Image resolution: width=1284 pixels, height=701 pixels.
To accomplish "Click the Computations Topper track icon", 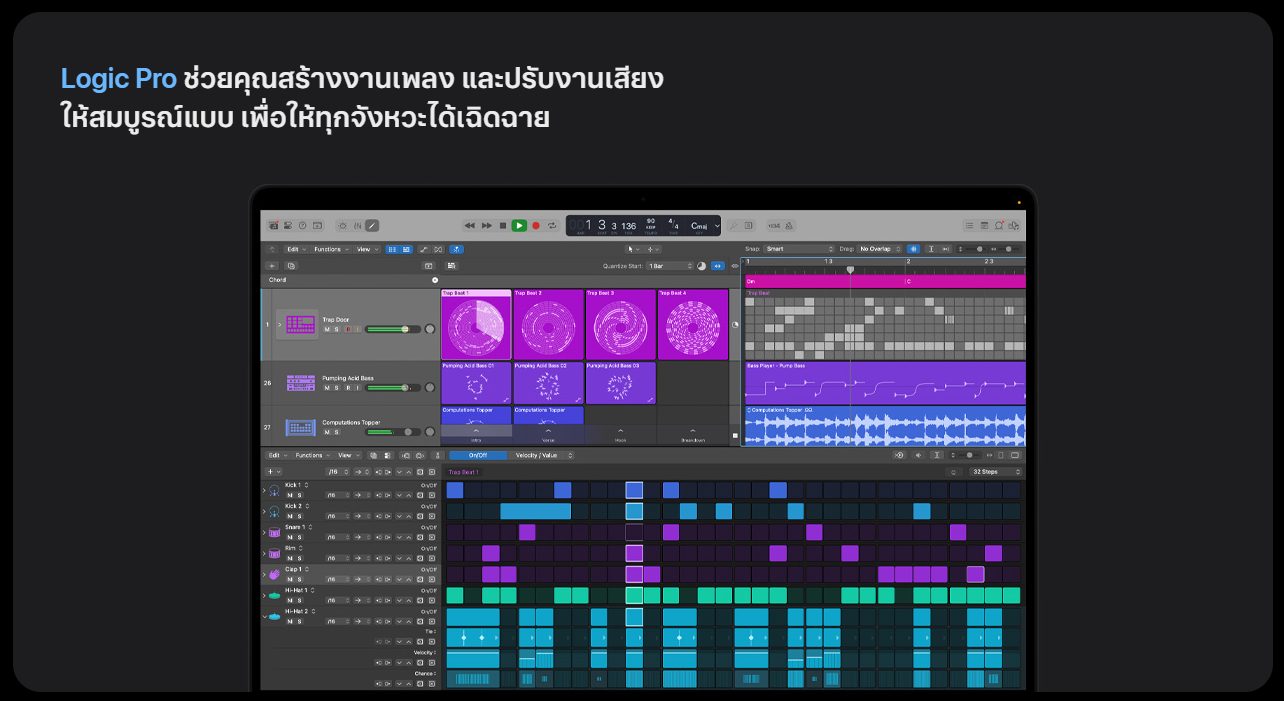I will pyautogui.click(x=300, y=427).
